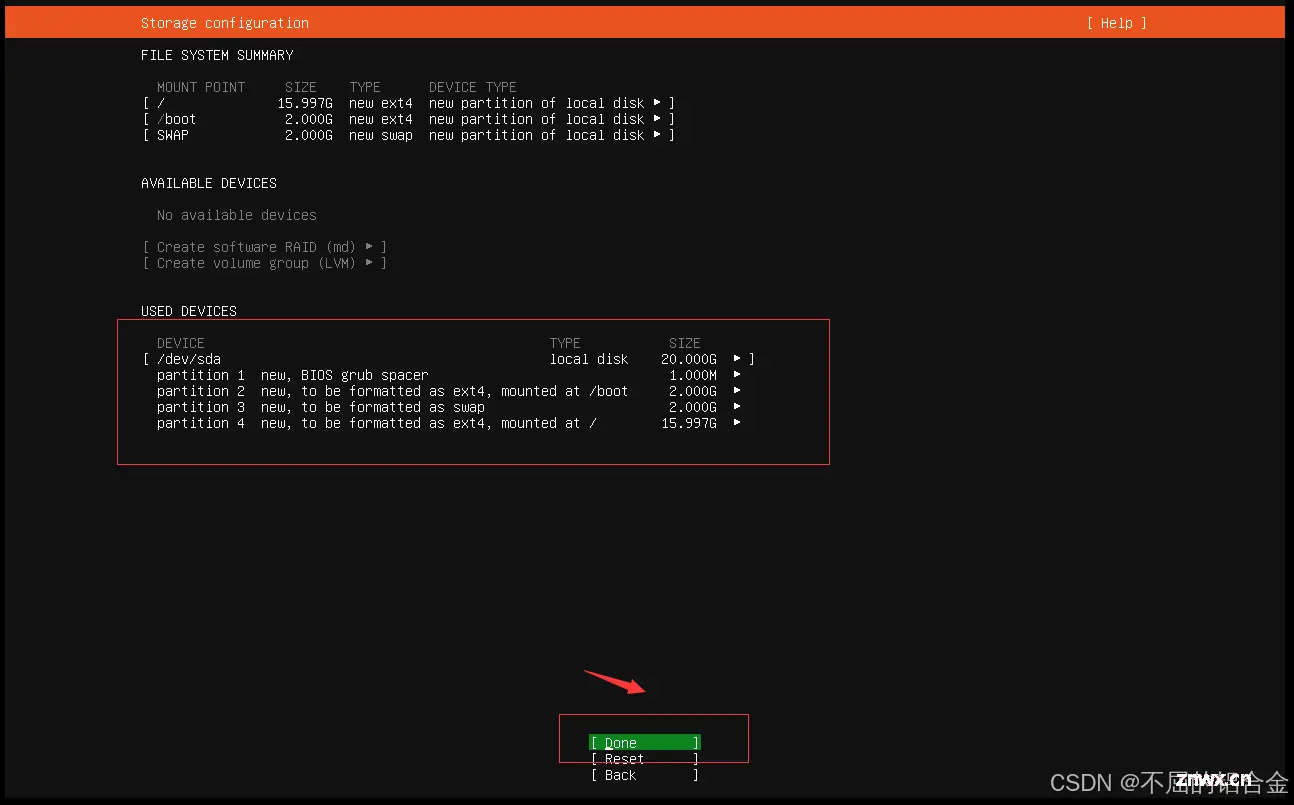Expand the SWAP mount arrow
This screenshot has width=1294, height=805.
click(657, 135)
